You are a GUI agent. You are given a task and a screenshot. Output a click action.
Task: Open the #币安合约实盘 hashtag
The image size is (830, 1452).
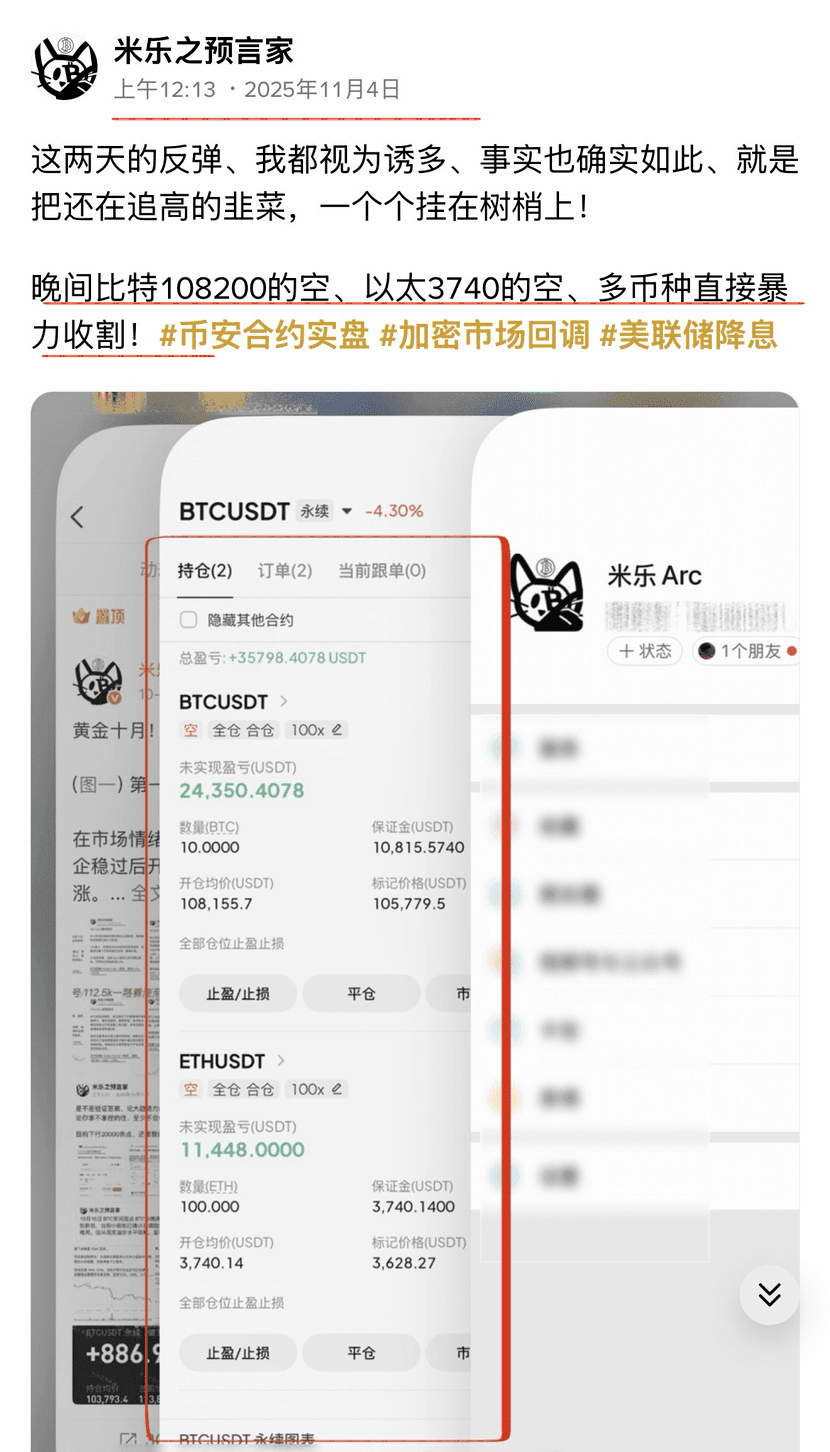[x=264, y=336]
